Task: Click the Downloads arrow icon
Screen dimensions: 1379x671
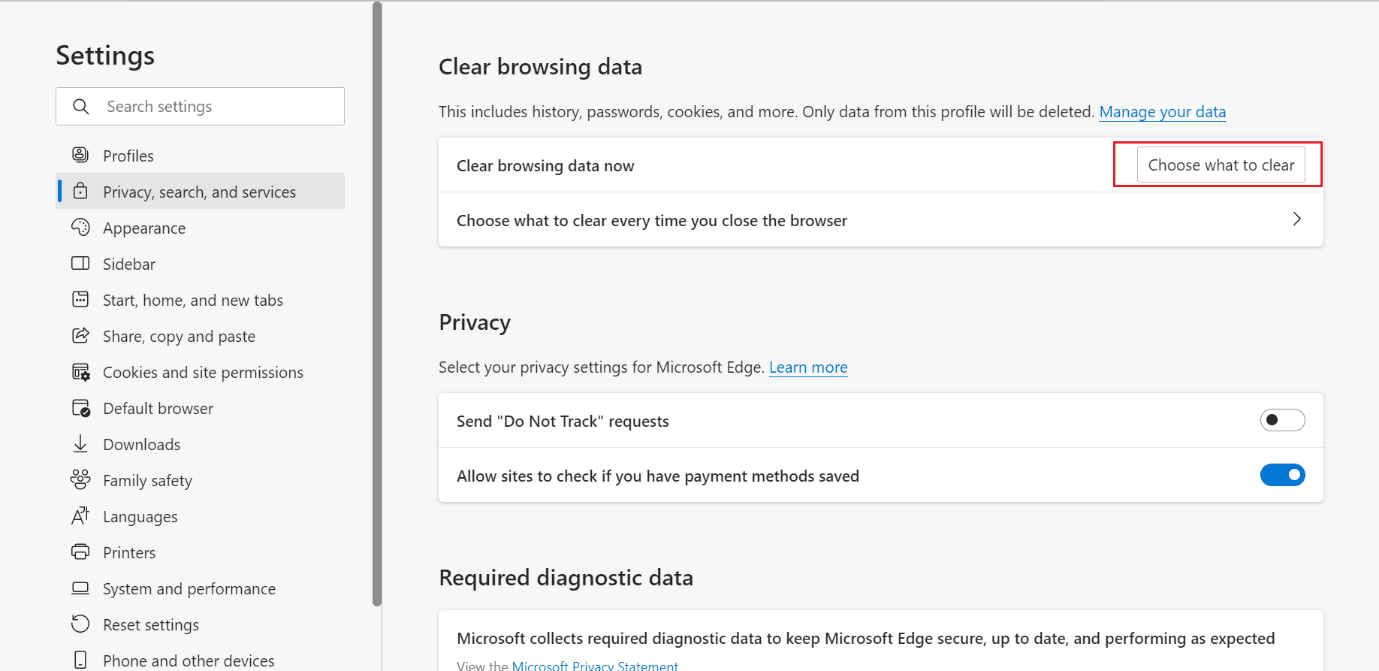Action: (x=80, y=443)
